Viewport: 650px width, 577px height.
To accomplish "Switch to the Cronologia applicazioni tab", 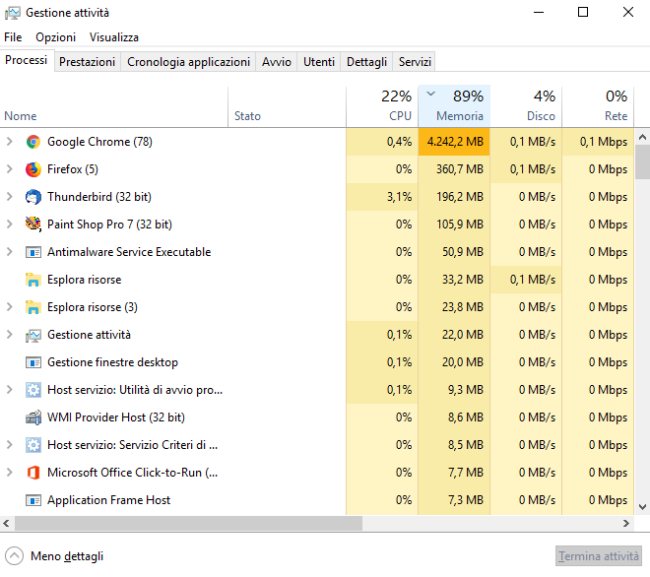I will (188, 62).
